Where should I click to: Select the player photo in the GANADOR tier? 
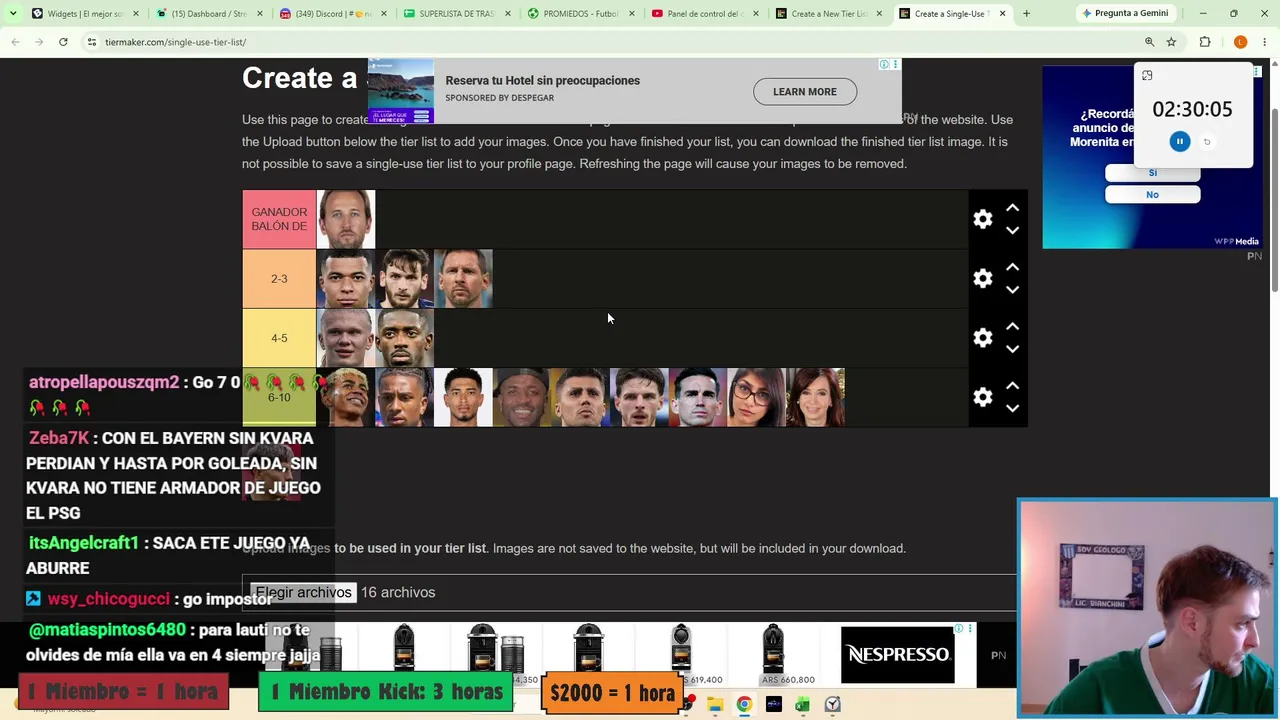pos(346,219)
